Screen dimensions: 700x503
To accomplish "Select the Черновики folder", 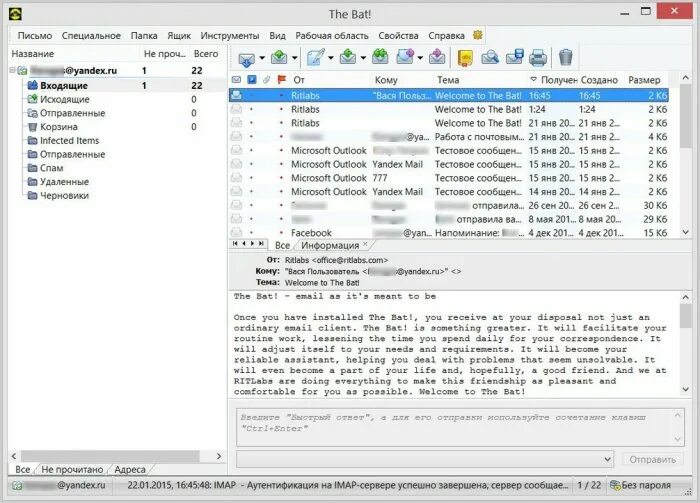I will 64,195.
